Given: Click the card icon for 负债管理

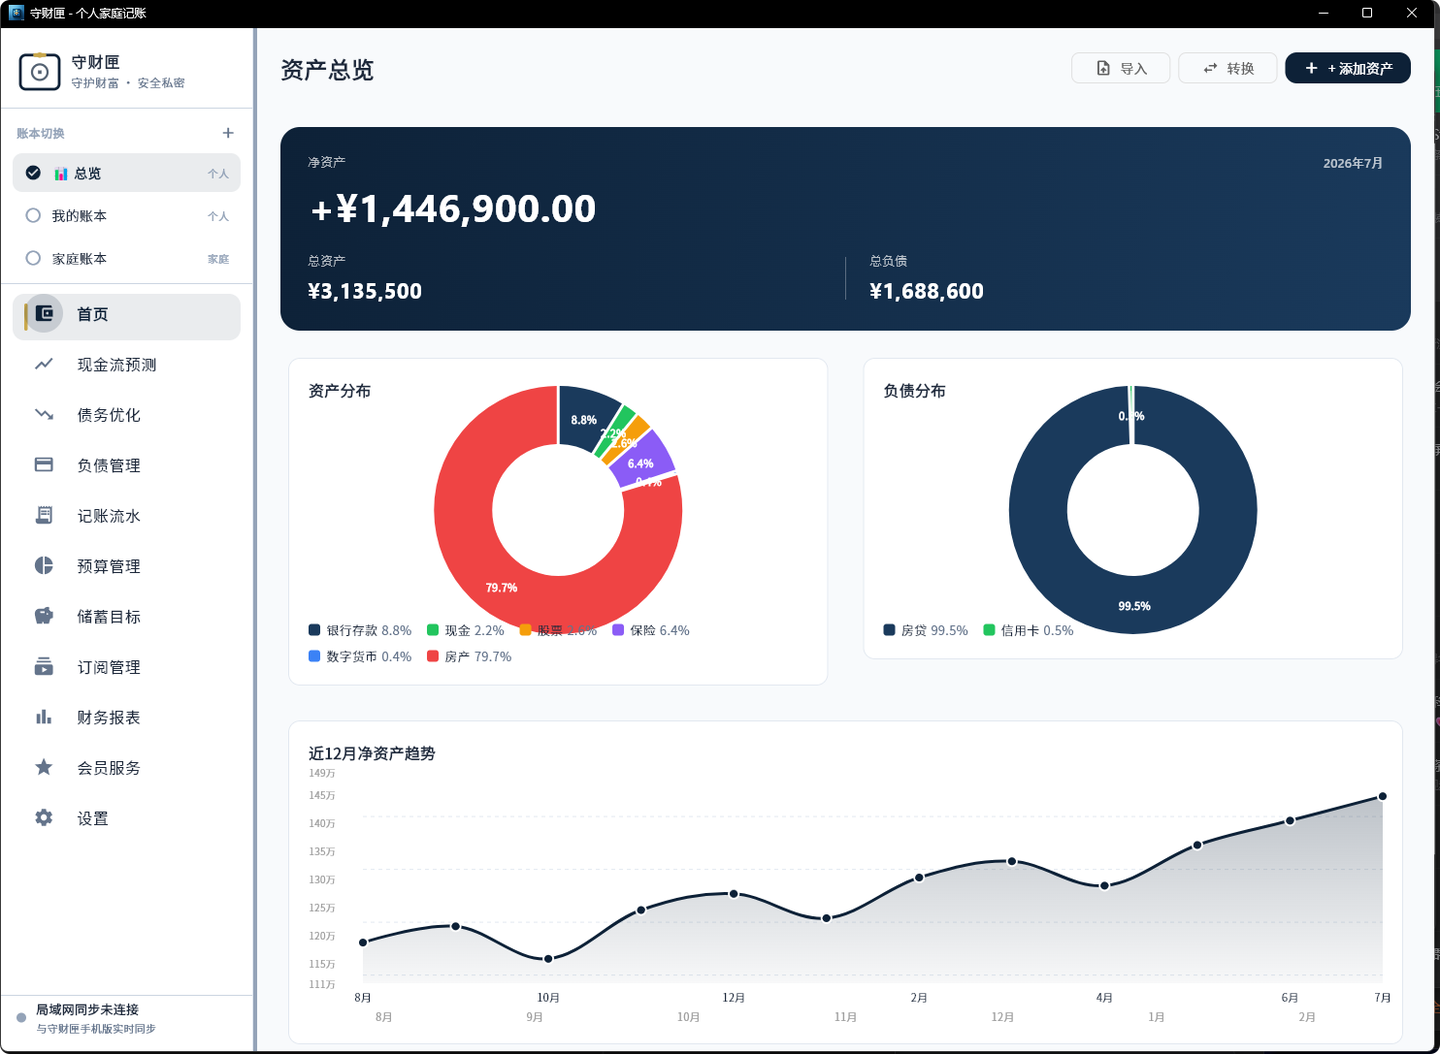Looking at the screenshot, I should pyautogui.click(x=44, y=465).
